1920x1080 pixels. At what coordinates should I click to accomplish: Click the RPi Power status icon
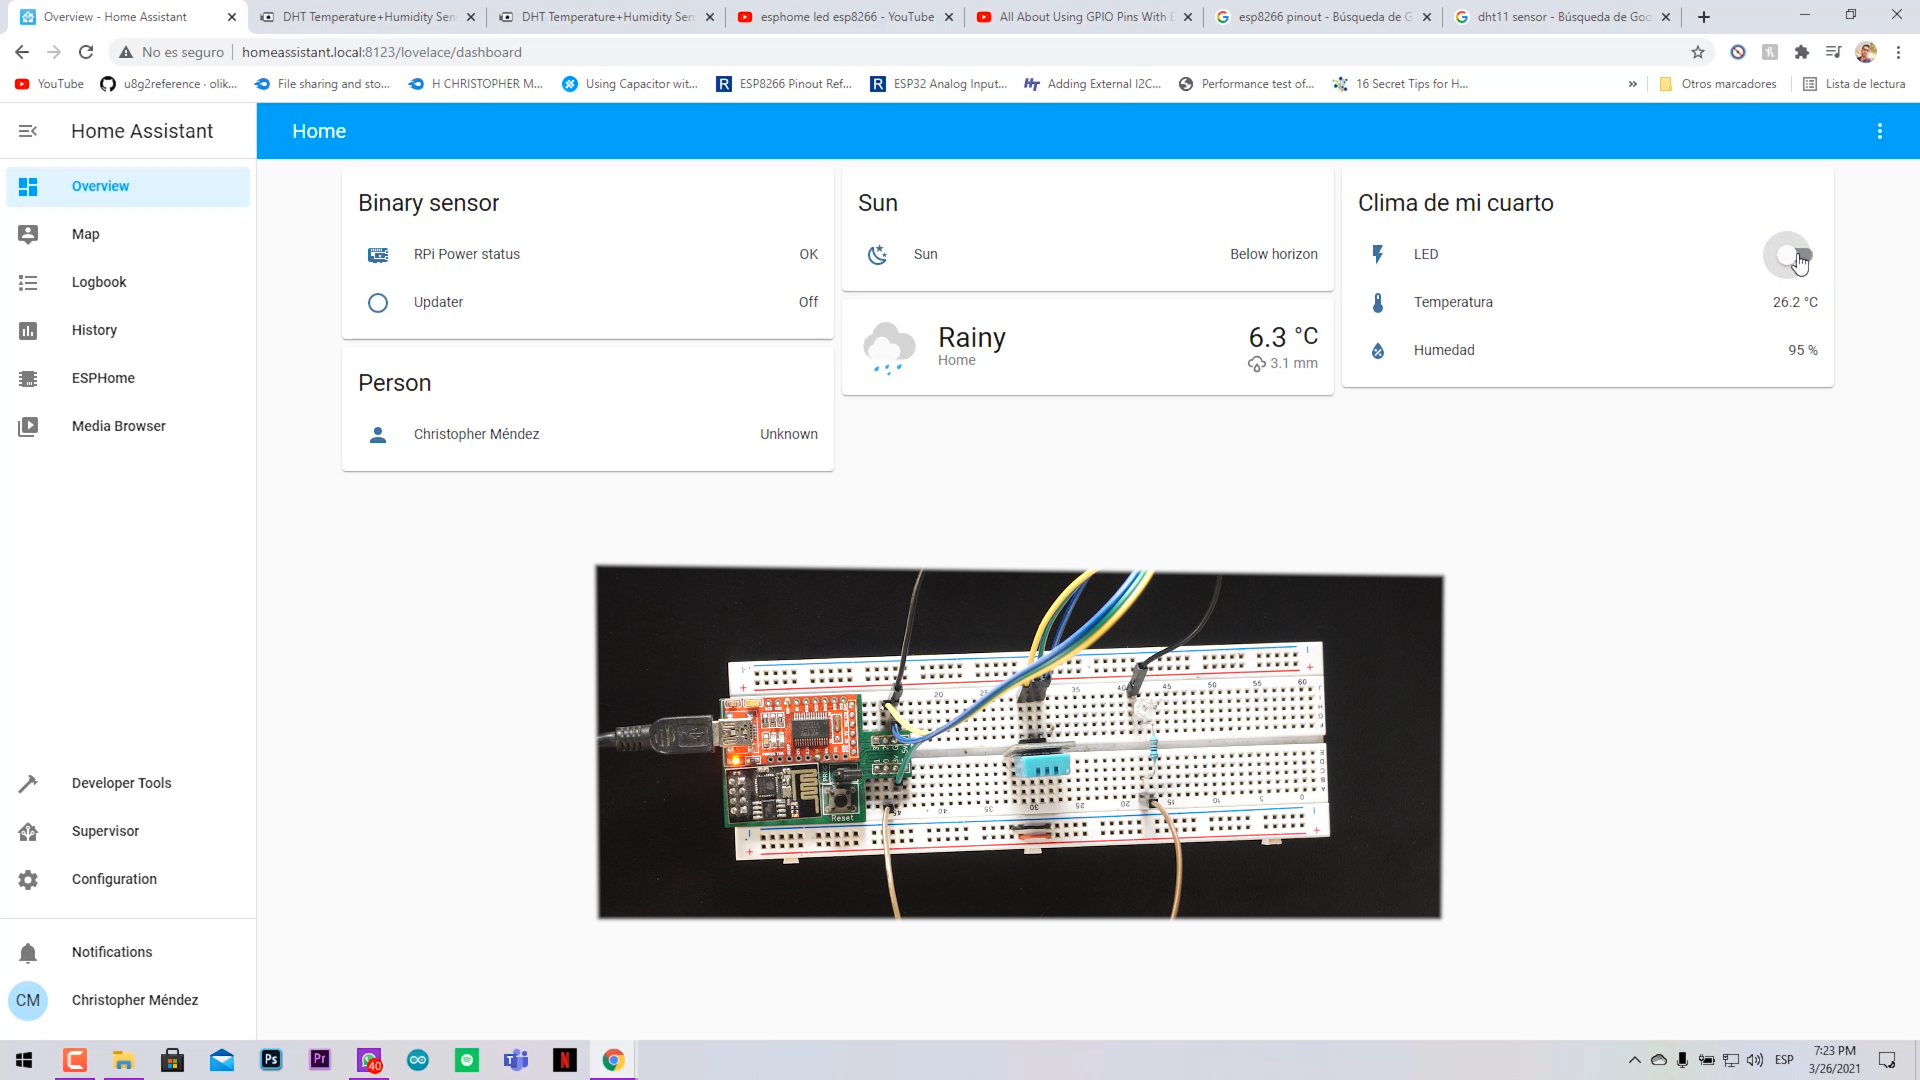click(378, 254)
